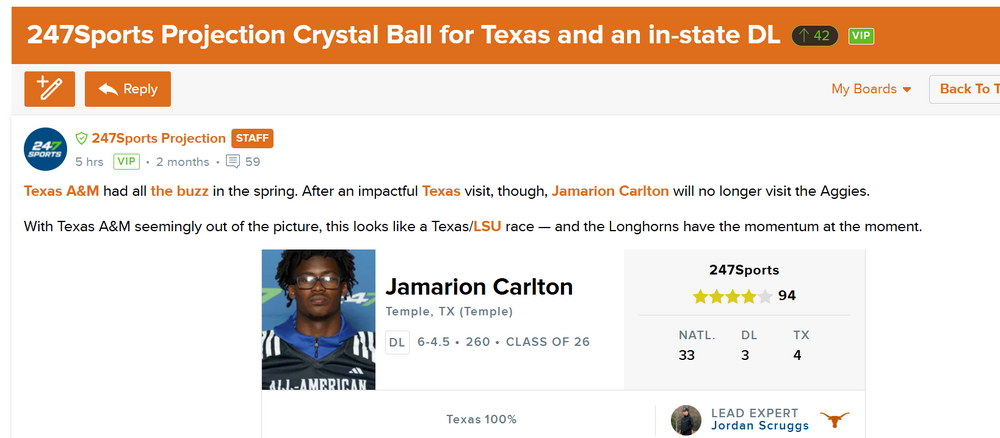Click the green verified shield icon
The width and height of the screenshot is (1000, 438).
[x=82, y=139]
